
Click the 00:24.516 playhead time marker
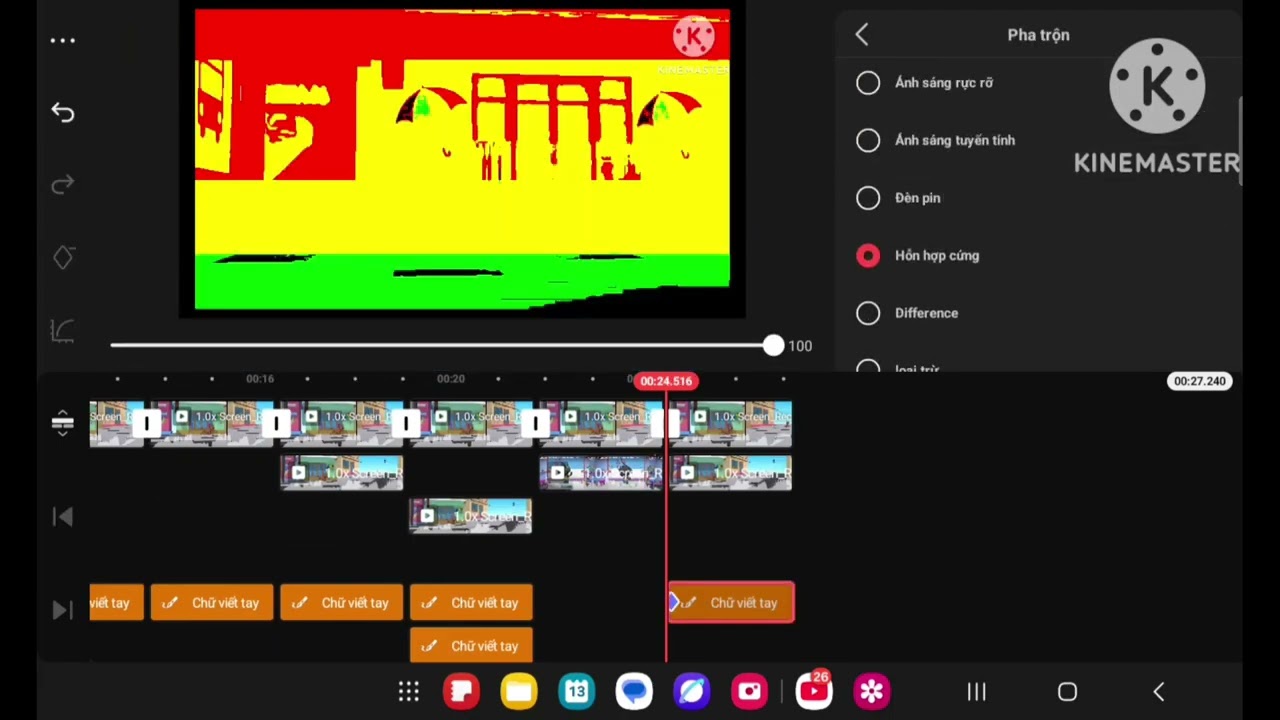click(x=666, y=381)
